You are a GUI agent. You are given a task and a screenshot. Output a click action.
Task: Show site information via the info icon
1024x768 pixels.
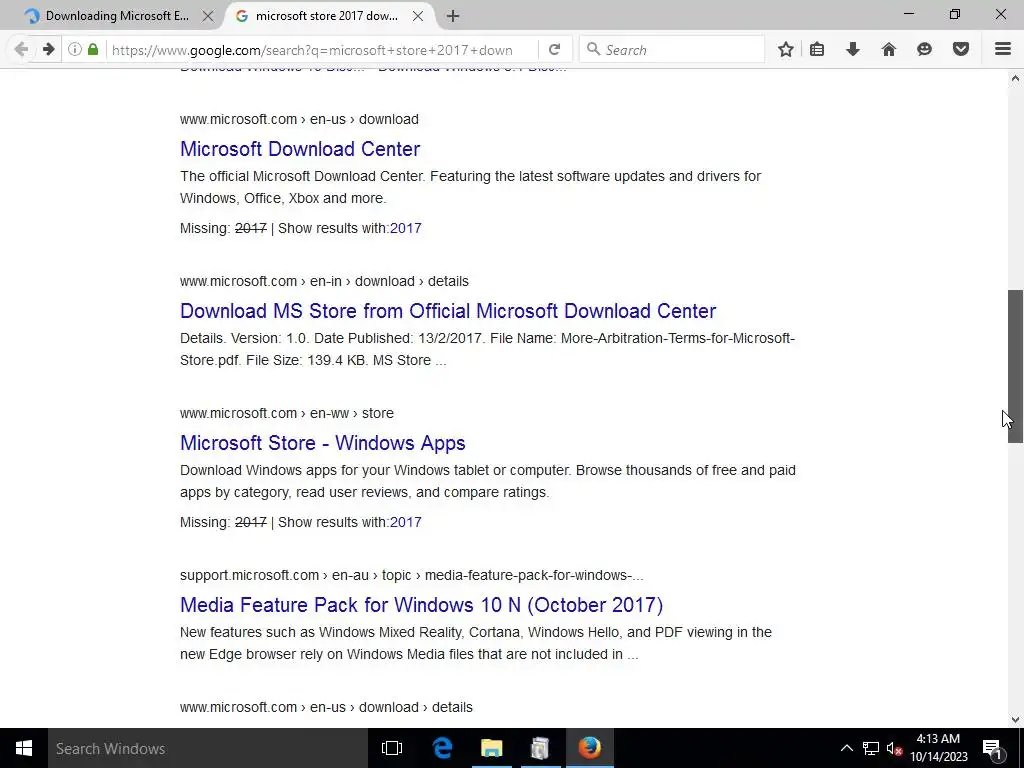click(x=75, y=50)
